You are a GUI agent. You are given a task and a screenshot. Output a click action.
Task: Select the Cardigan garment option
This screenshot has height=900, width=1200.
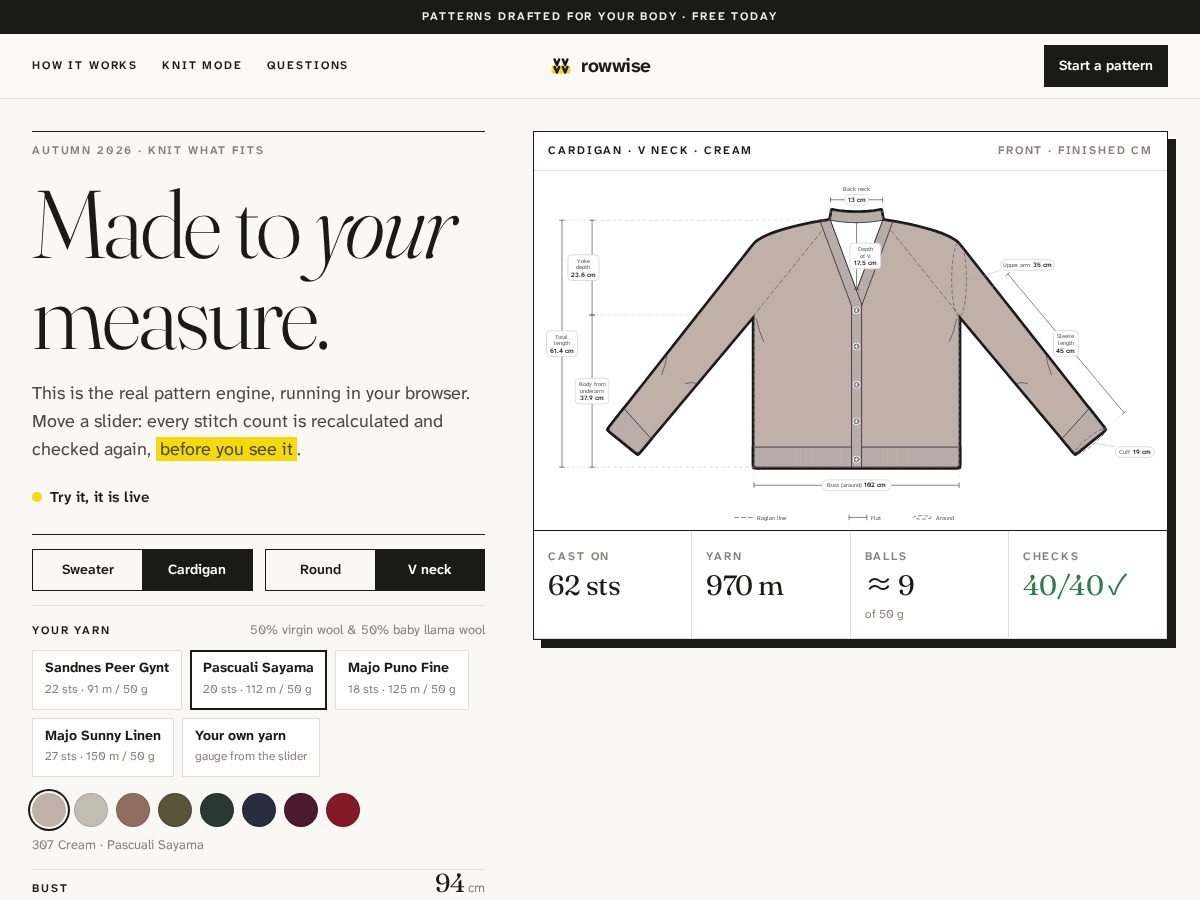click(197, 570)
